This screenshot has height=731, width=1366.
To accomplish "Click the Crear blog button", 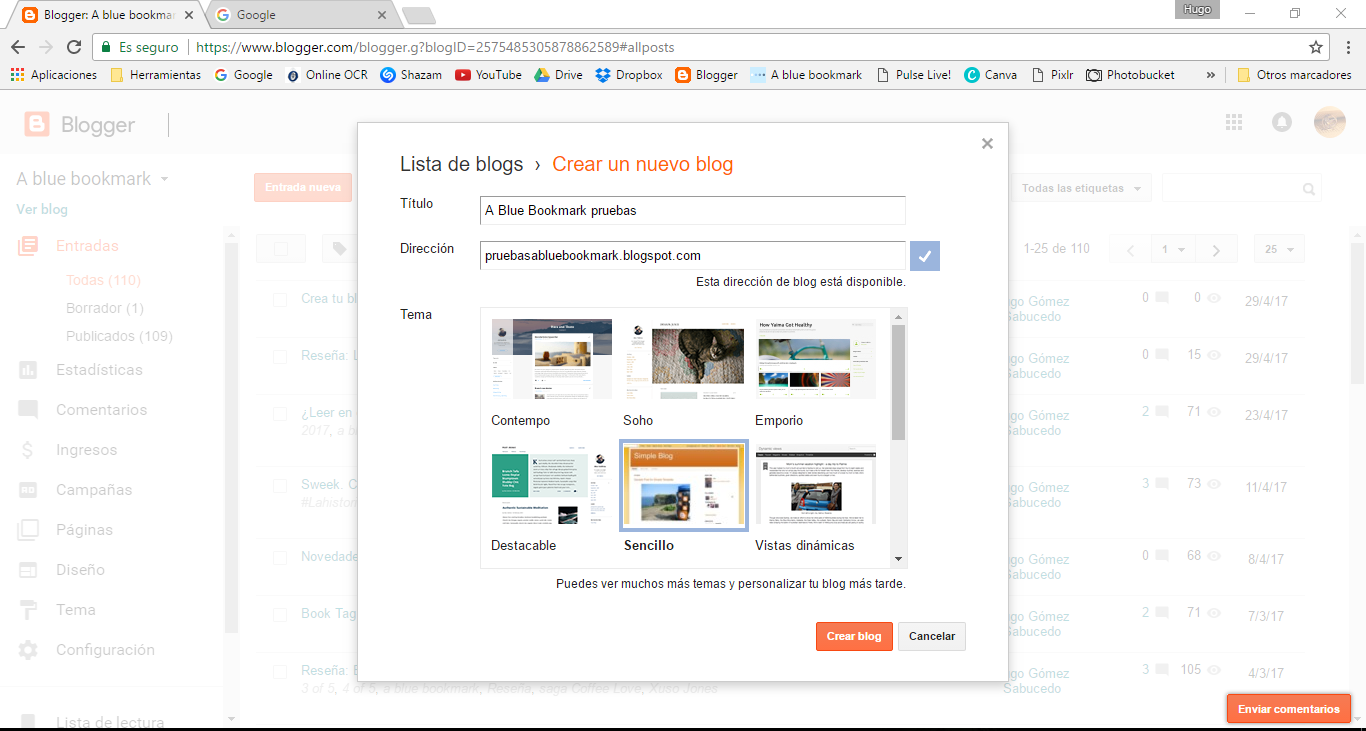I will pyautogui.click(x=853, y=636).
